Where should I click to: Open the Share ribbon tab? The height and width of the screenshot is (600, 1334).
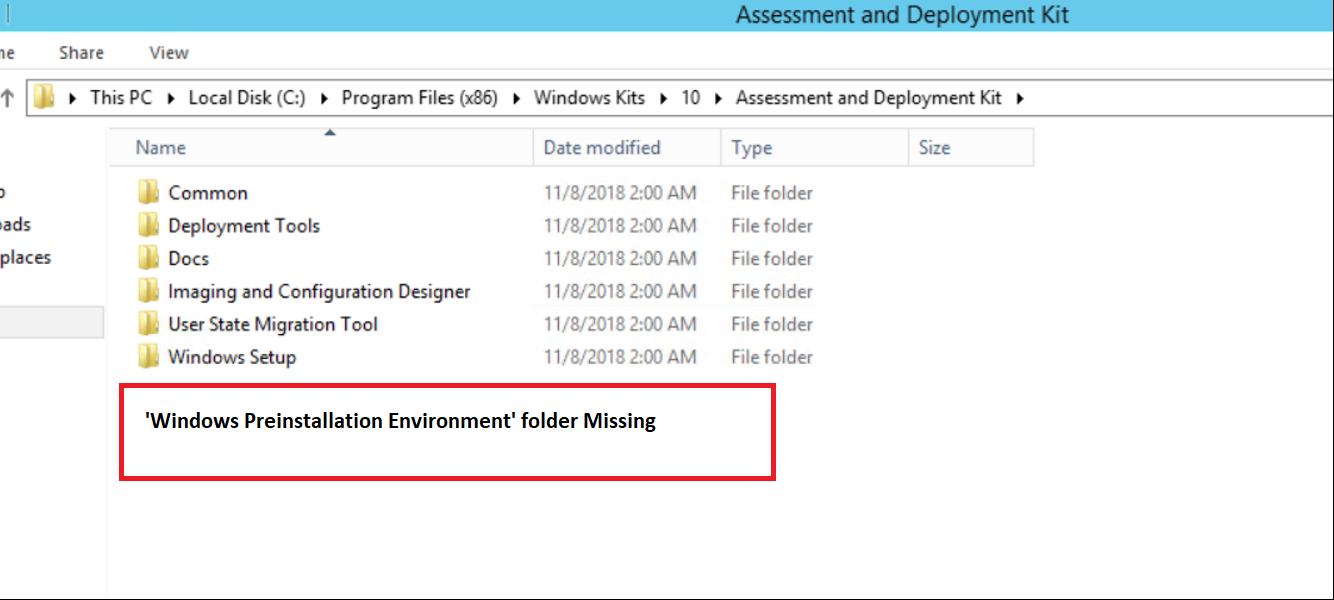[81, 53]
